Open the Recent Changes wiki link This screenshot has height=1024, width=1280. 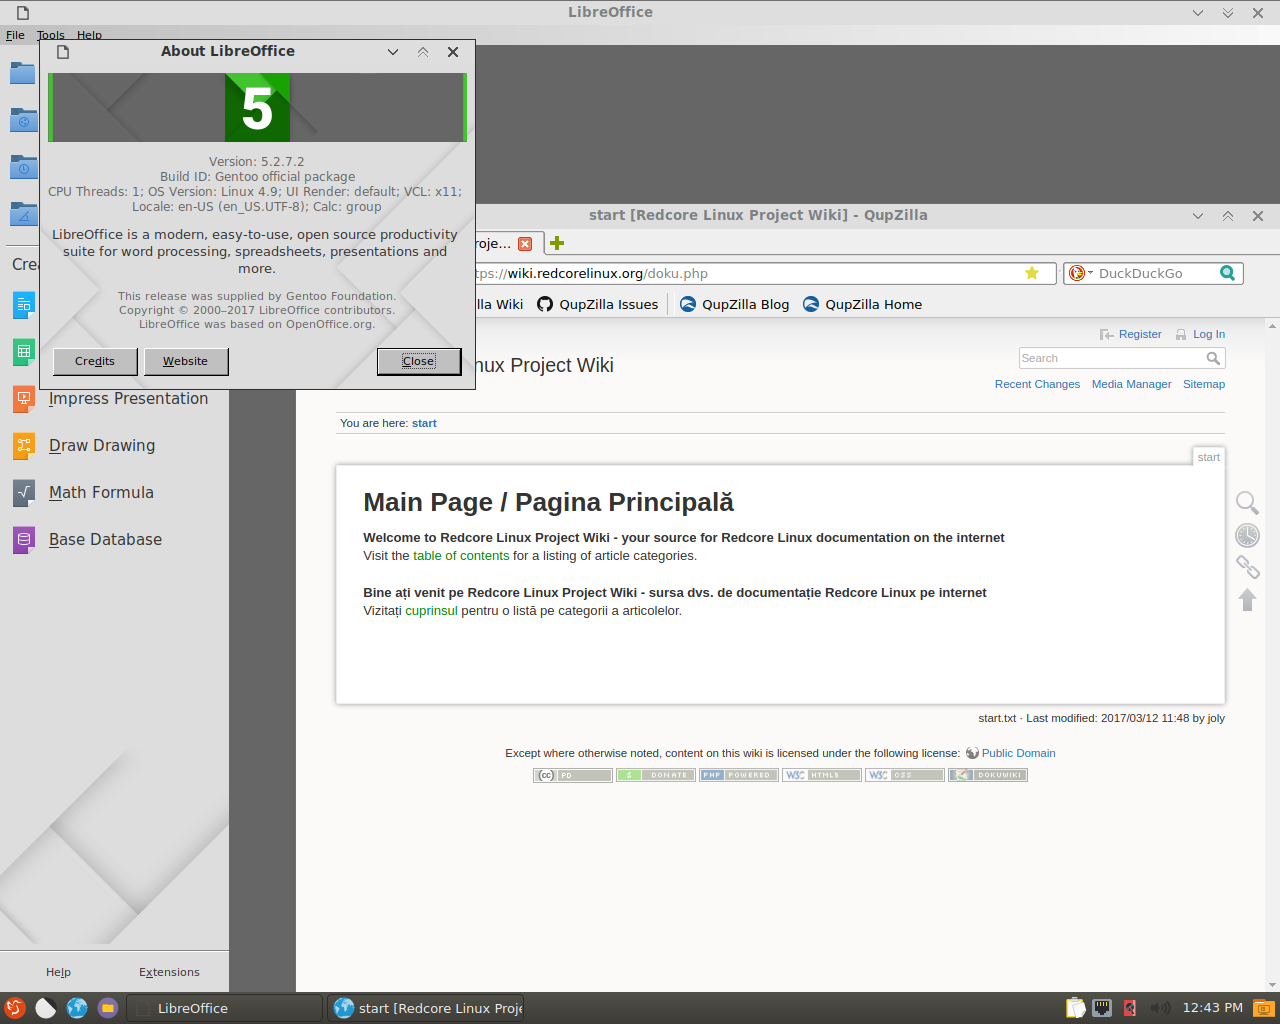(x=1037, y=384)
